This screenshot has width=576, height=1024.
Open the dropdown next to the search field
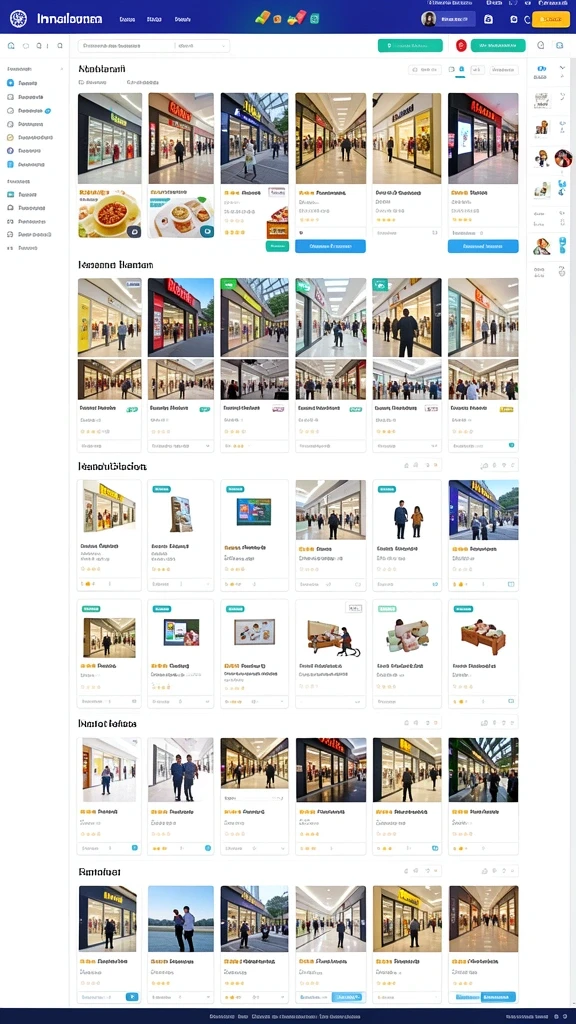pyautogui.click(x=203, y=46)
